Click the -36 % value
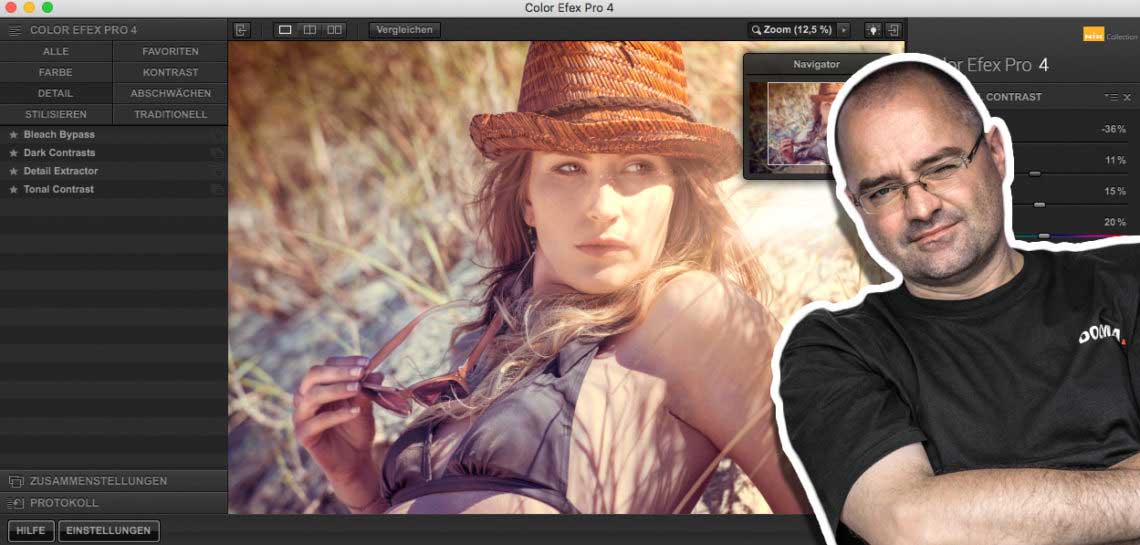 [1113, 129]
